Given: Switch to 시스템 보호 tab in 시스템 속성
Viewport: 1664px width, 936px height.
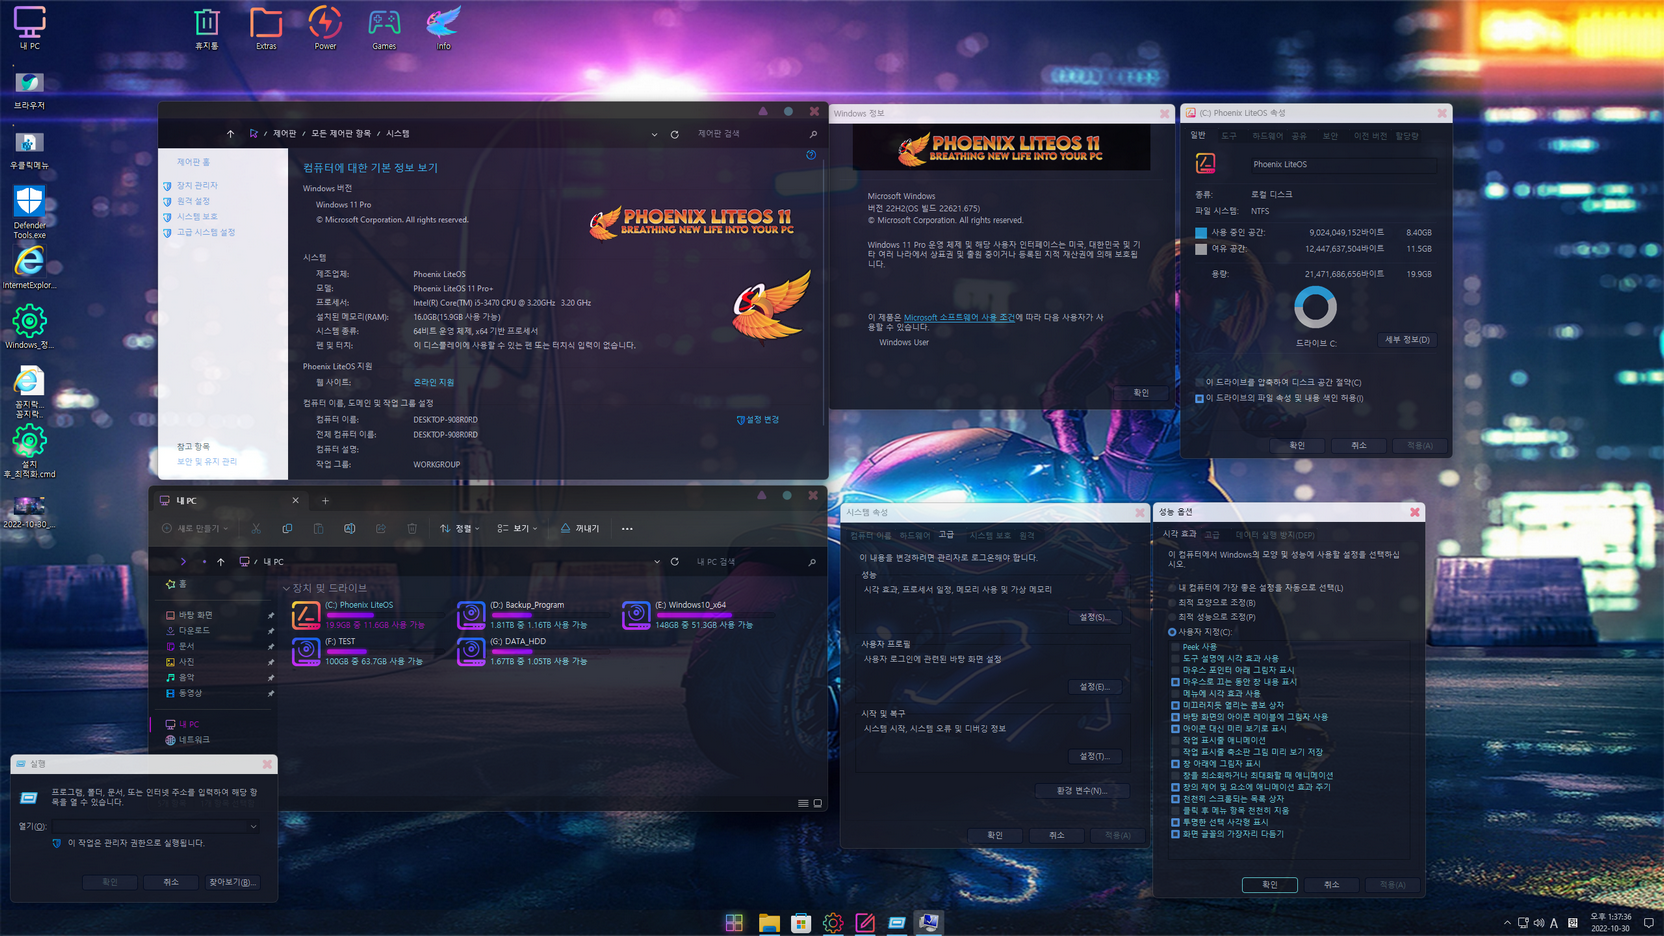Looking at the screenshot, I should tap(990, 535).
